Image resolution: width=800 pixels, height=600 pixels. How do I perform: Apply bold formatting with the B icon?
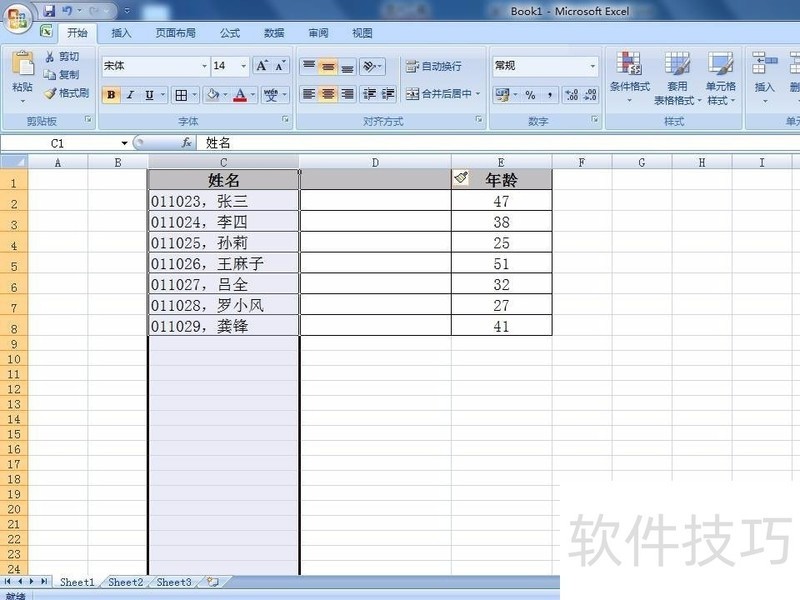pyautogui.click(x=110, y=95)
